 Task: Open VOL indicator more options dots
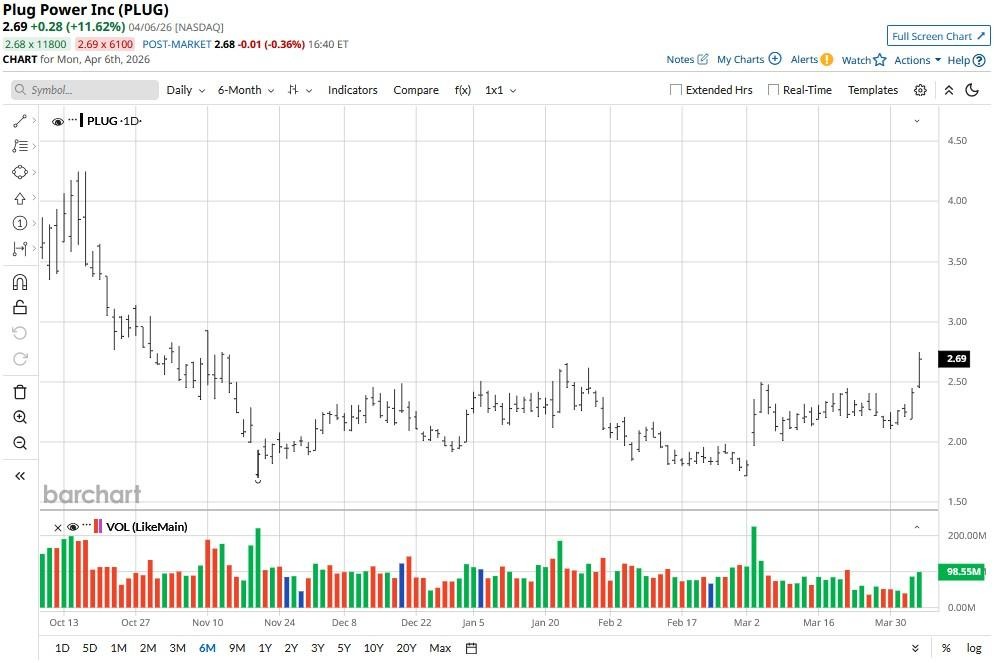pyautogui.click(x=86, y=525)
